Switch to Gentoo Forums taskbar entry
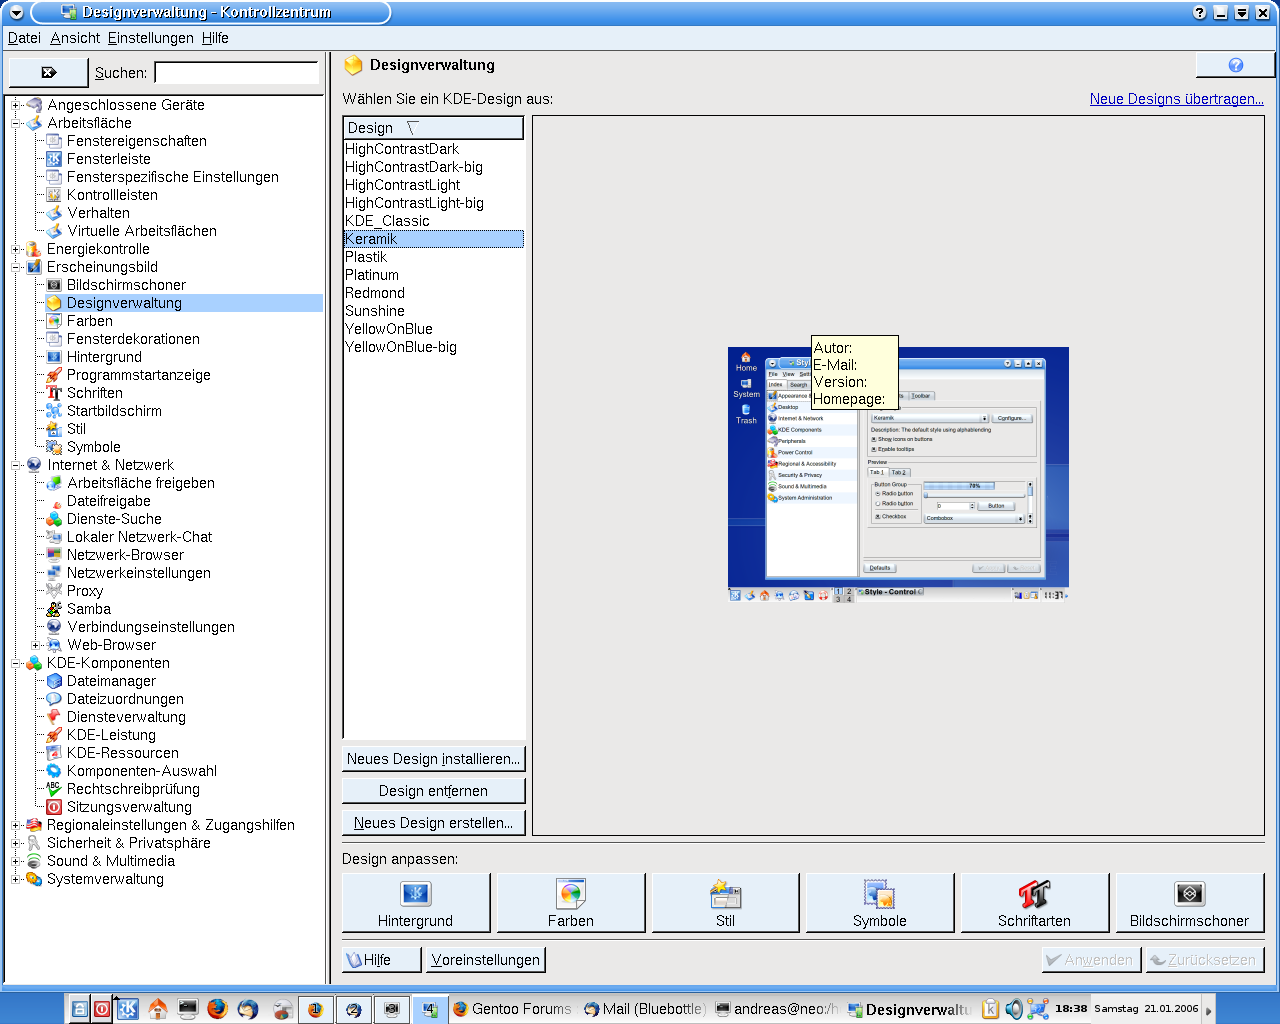The width and height of the screenshot is (1280, 1024). [x=513, y=1009]
